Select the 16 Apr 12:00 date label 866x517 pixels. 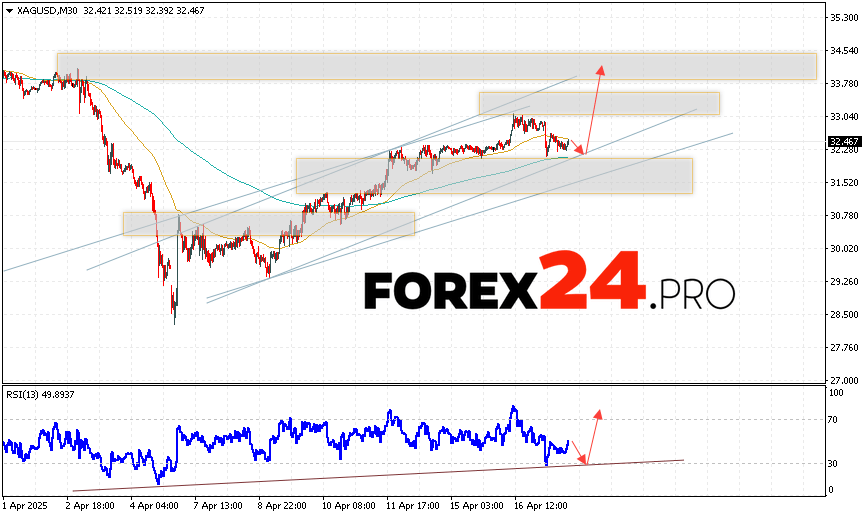click(x=542, y=507)
